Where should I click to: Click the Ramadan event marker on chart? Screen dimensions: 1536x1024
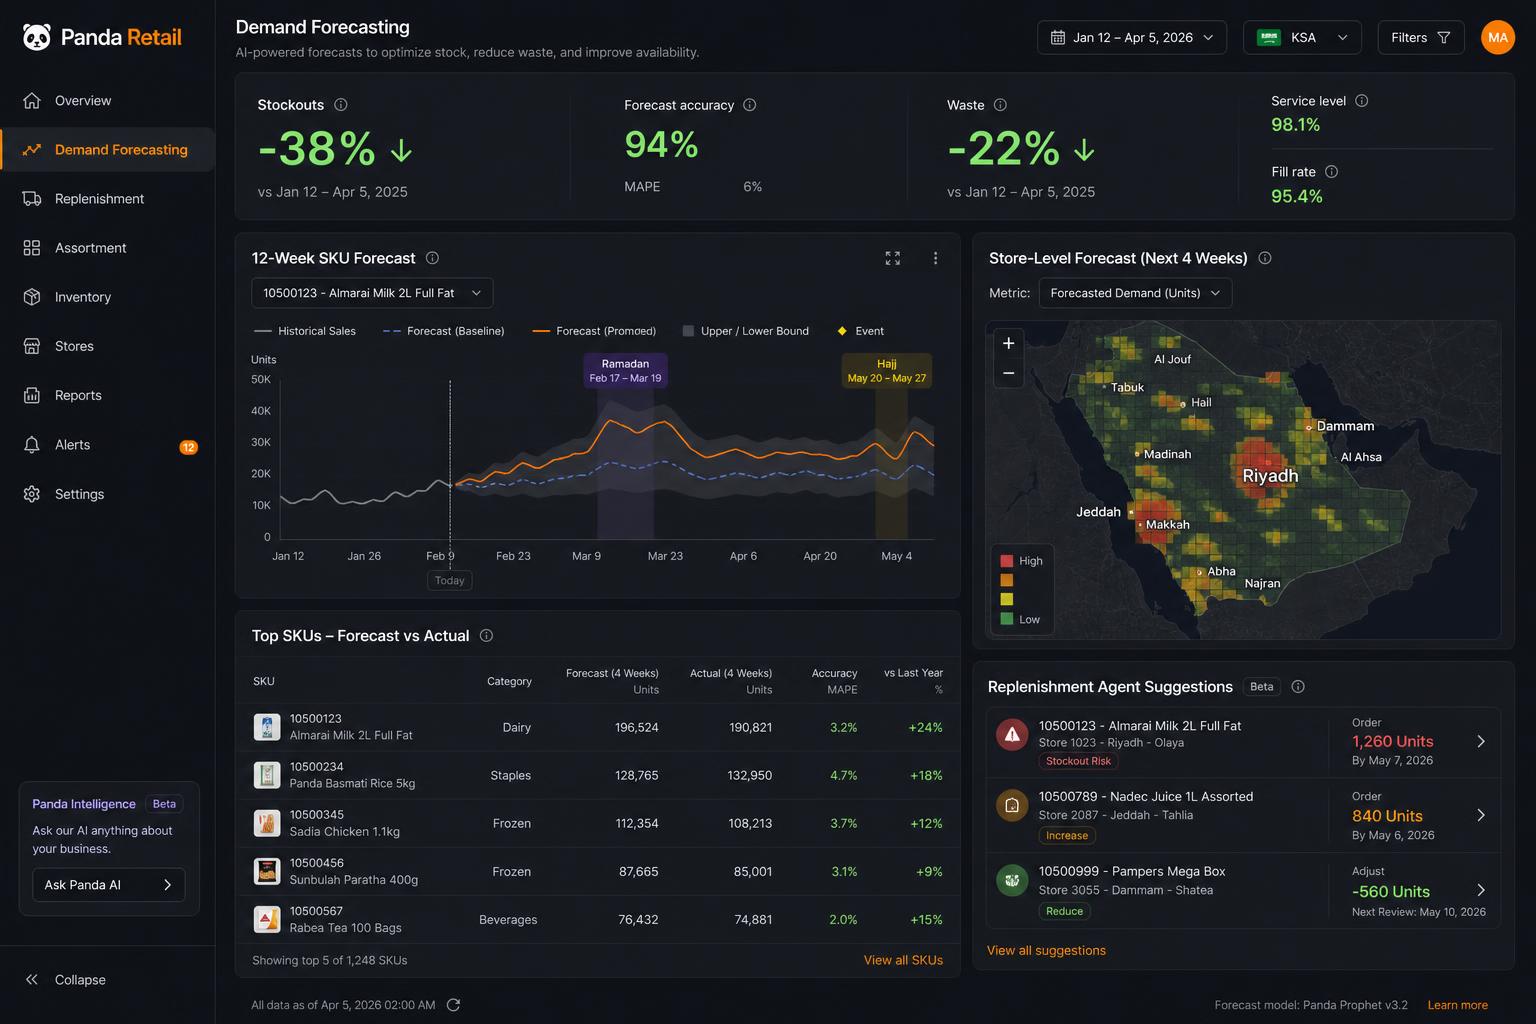click(x=625, y=371)
